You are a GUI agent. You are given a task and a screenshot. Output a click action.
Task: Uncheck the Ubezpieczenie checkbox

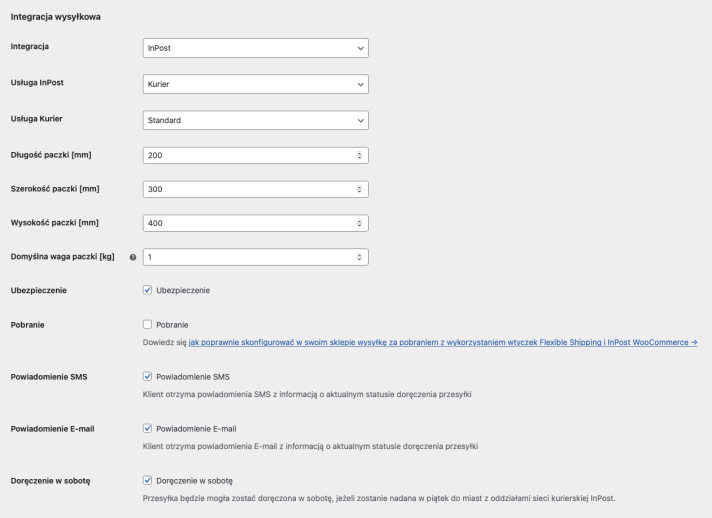pos(148,290)
